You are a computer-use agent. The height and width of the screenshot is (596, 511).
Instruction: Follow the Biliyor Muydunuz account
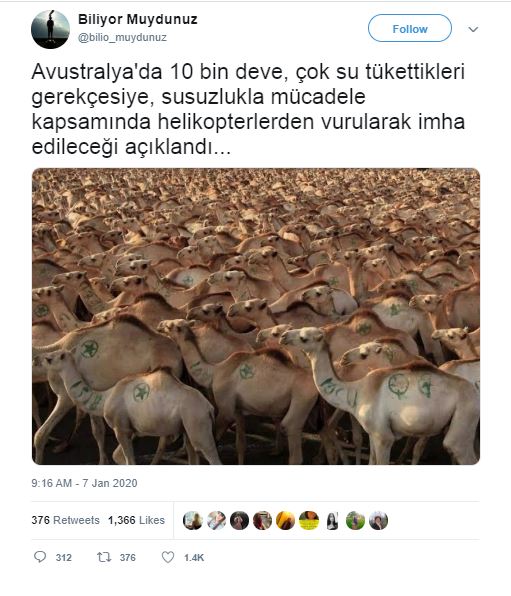click(410, 28)
